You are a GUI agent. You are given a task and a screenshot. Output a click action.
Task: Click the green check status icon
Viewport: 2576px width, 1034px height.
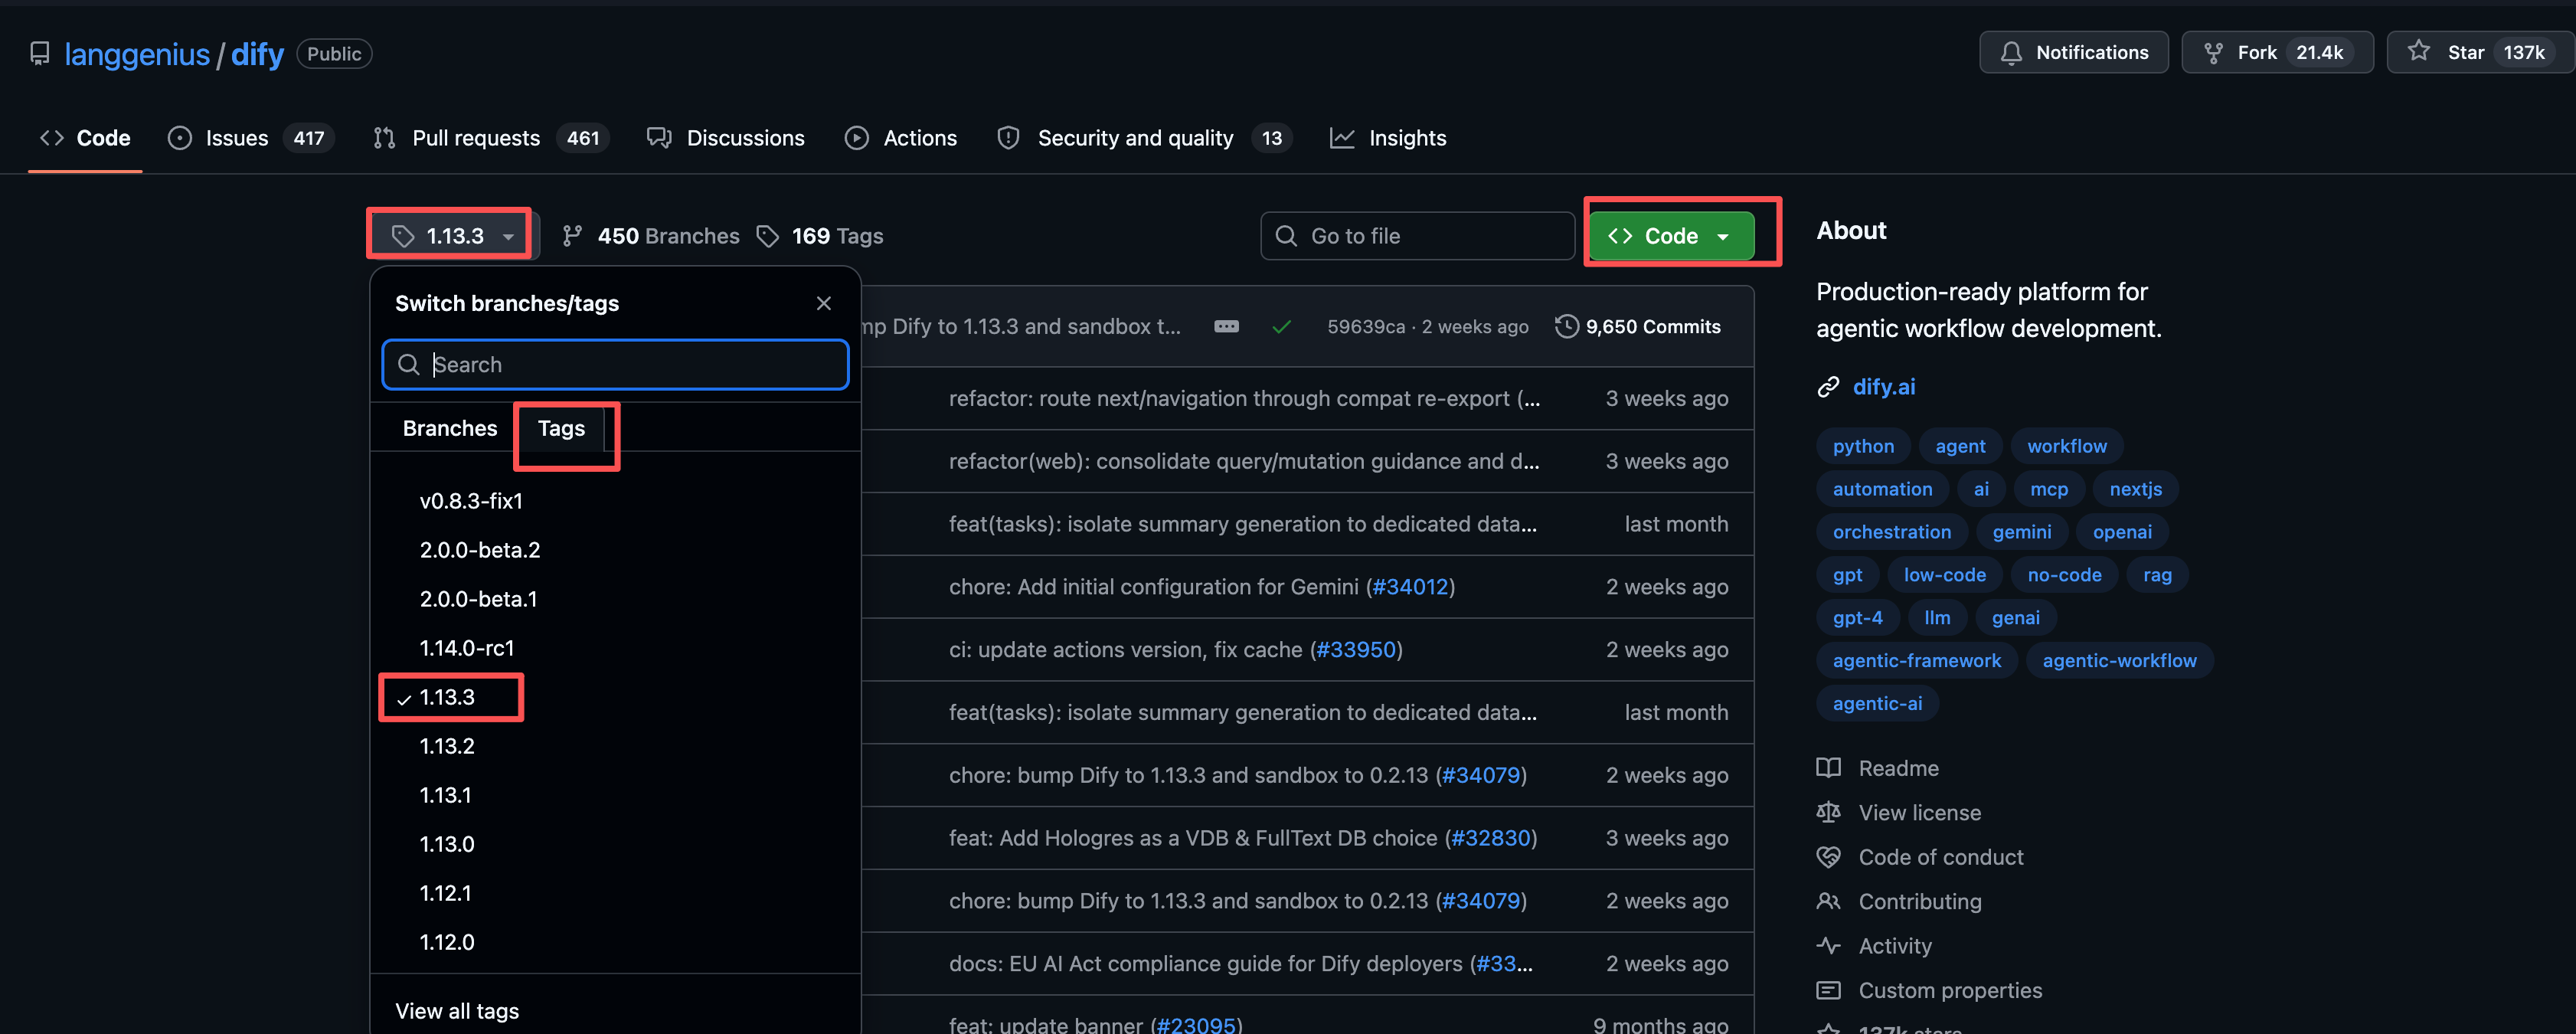[x=1281, y=327]
